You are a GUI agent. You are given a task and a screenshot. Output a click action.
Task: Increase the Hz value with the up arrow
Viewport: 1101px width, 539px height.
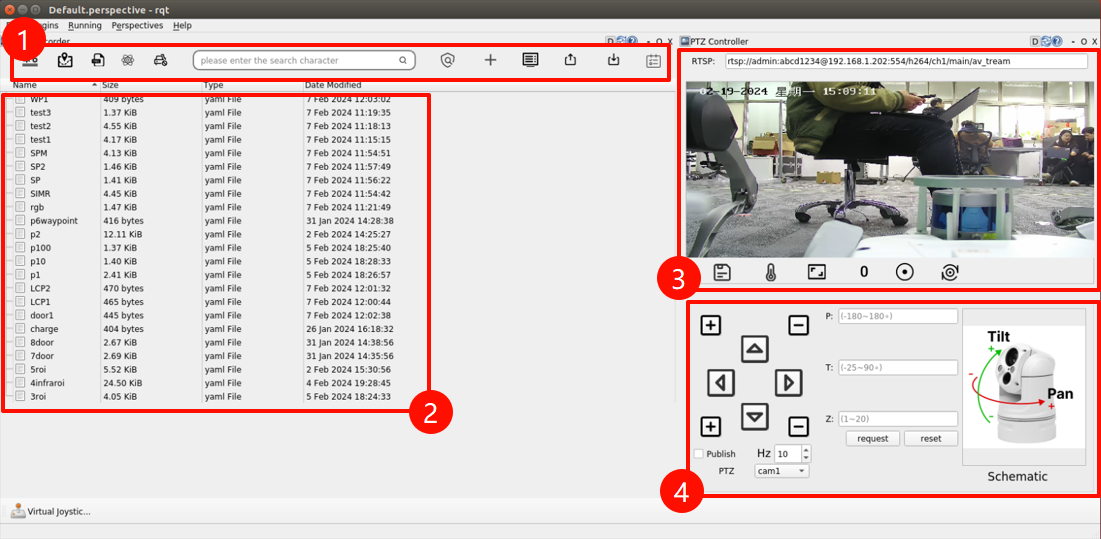(806, 450)
